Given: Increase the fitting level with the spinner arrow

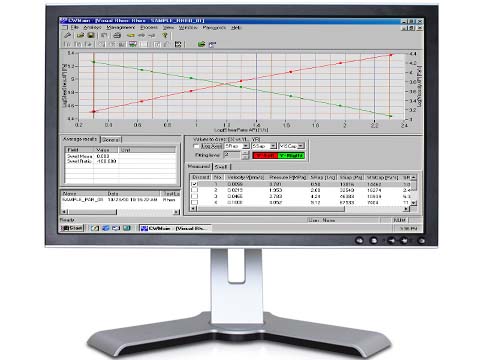Looking at the screenshot, I should pos(245,153).
